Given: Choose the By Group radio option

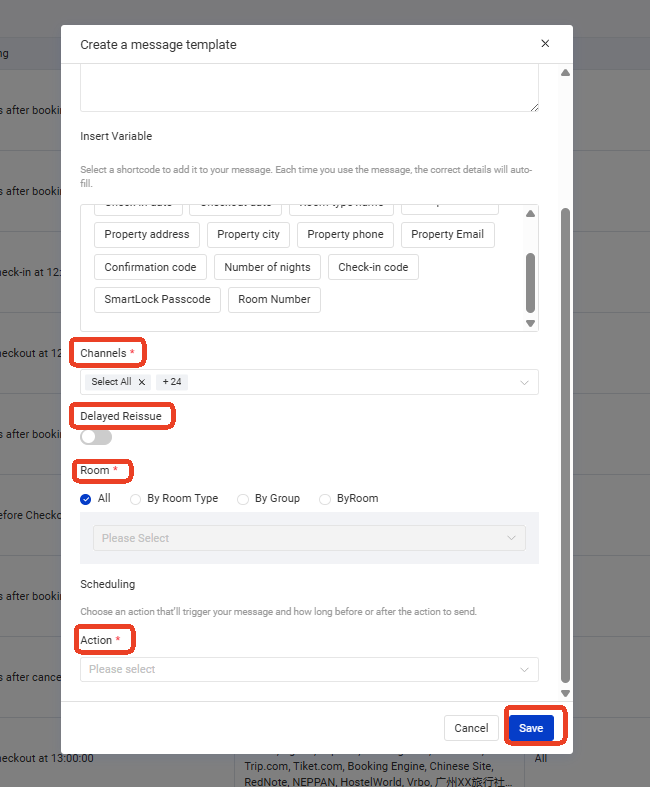Looking at the screenshot, I should (x=242, y=499).
